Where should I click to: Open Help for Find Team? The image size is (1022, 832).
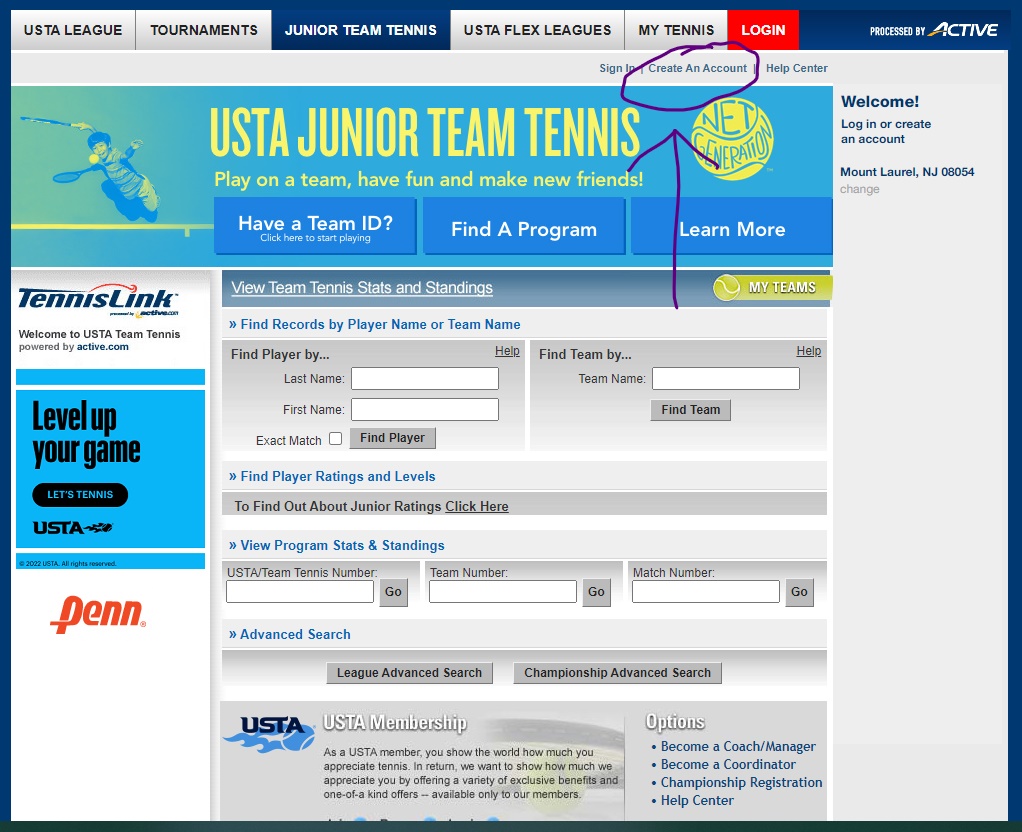[x=809, y=351]
